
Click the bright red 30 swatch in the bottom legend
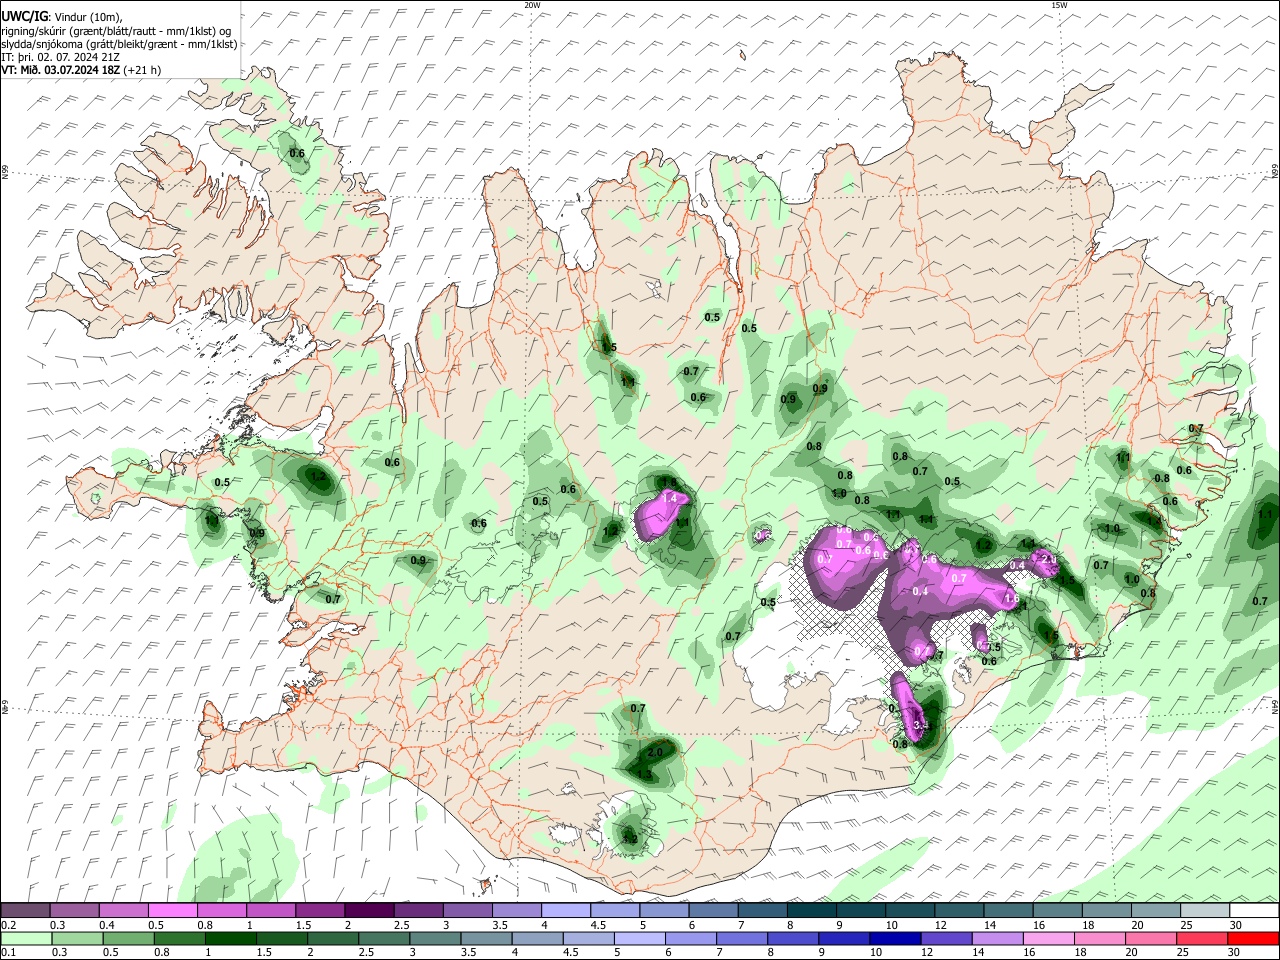click(1253, 939)
